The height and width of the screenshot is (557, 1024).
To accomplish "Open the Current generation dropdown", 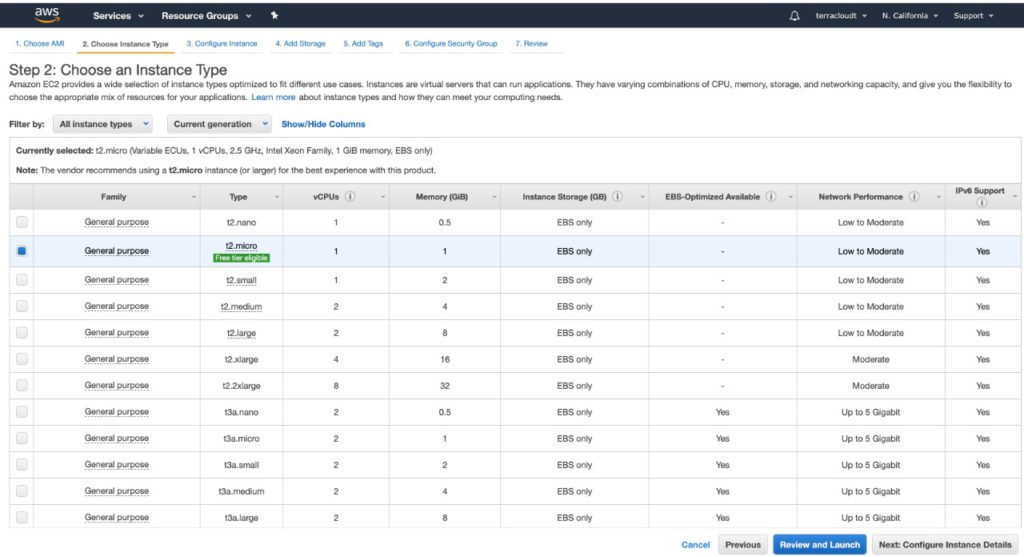I will coord(218,124).
